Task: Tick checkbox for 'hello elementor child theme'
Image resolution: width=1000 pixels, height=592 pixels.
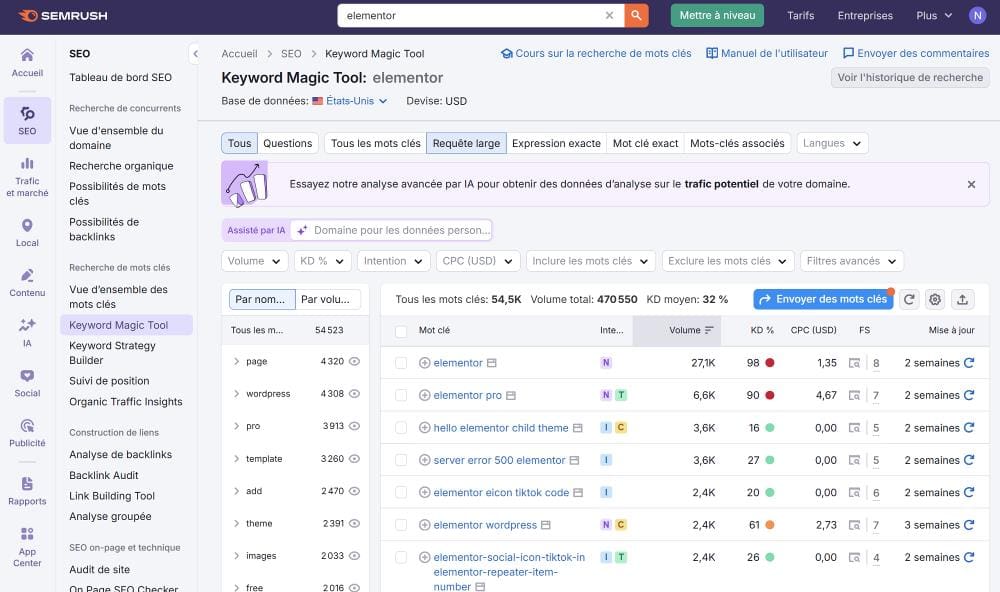Action: click(x=401, y=427)
